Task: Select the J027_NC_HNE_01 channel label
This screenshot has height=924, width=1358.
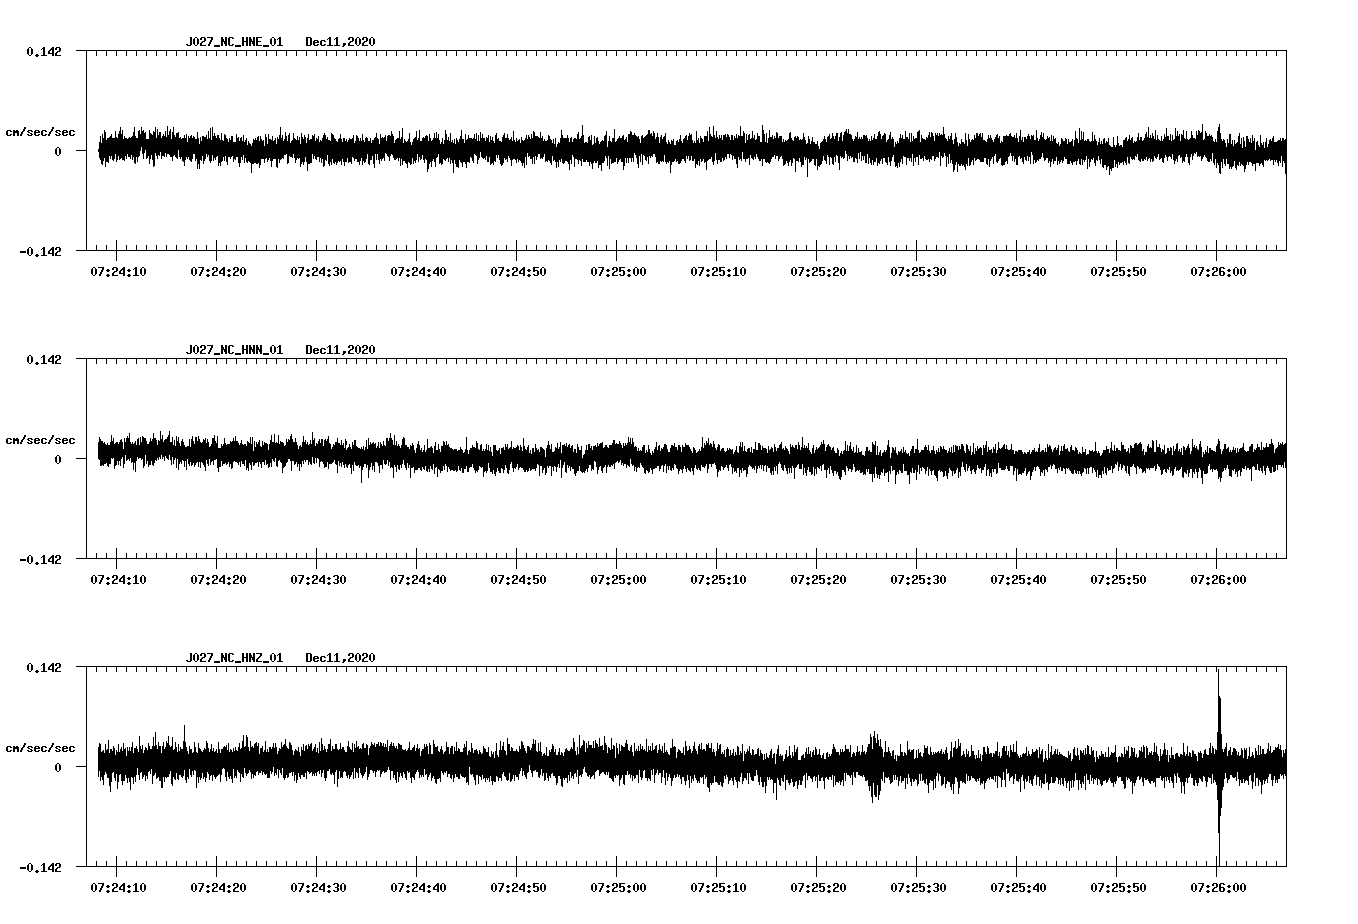Action: [233, 43]
